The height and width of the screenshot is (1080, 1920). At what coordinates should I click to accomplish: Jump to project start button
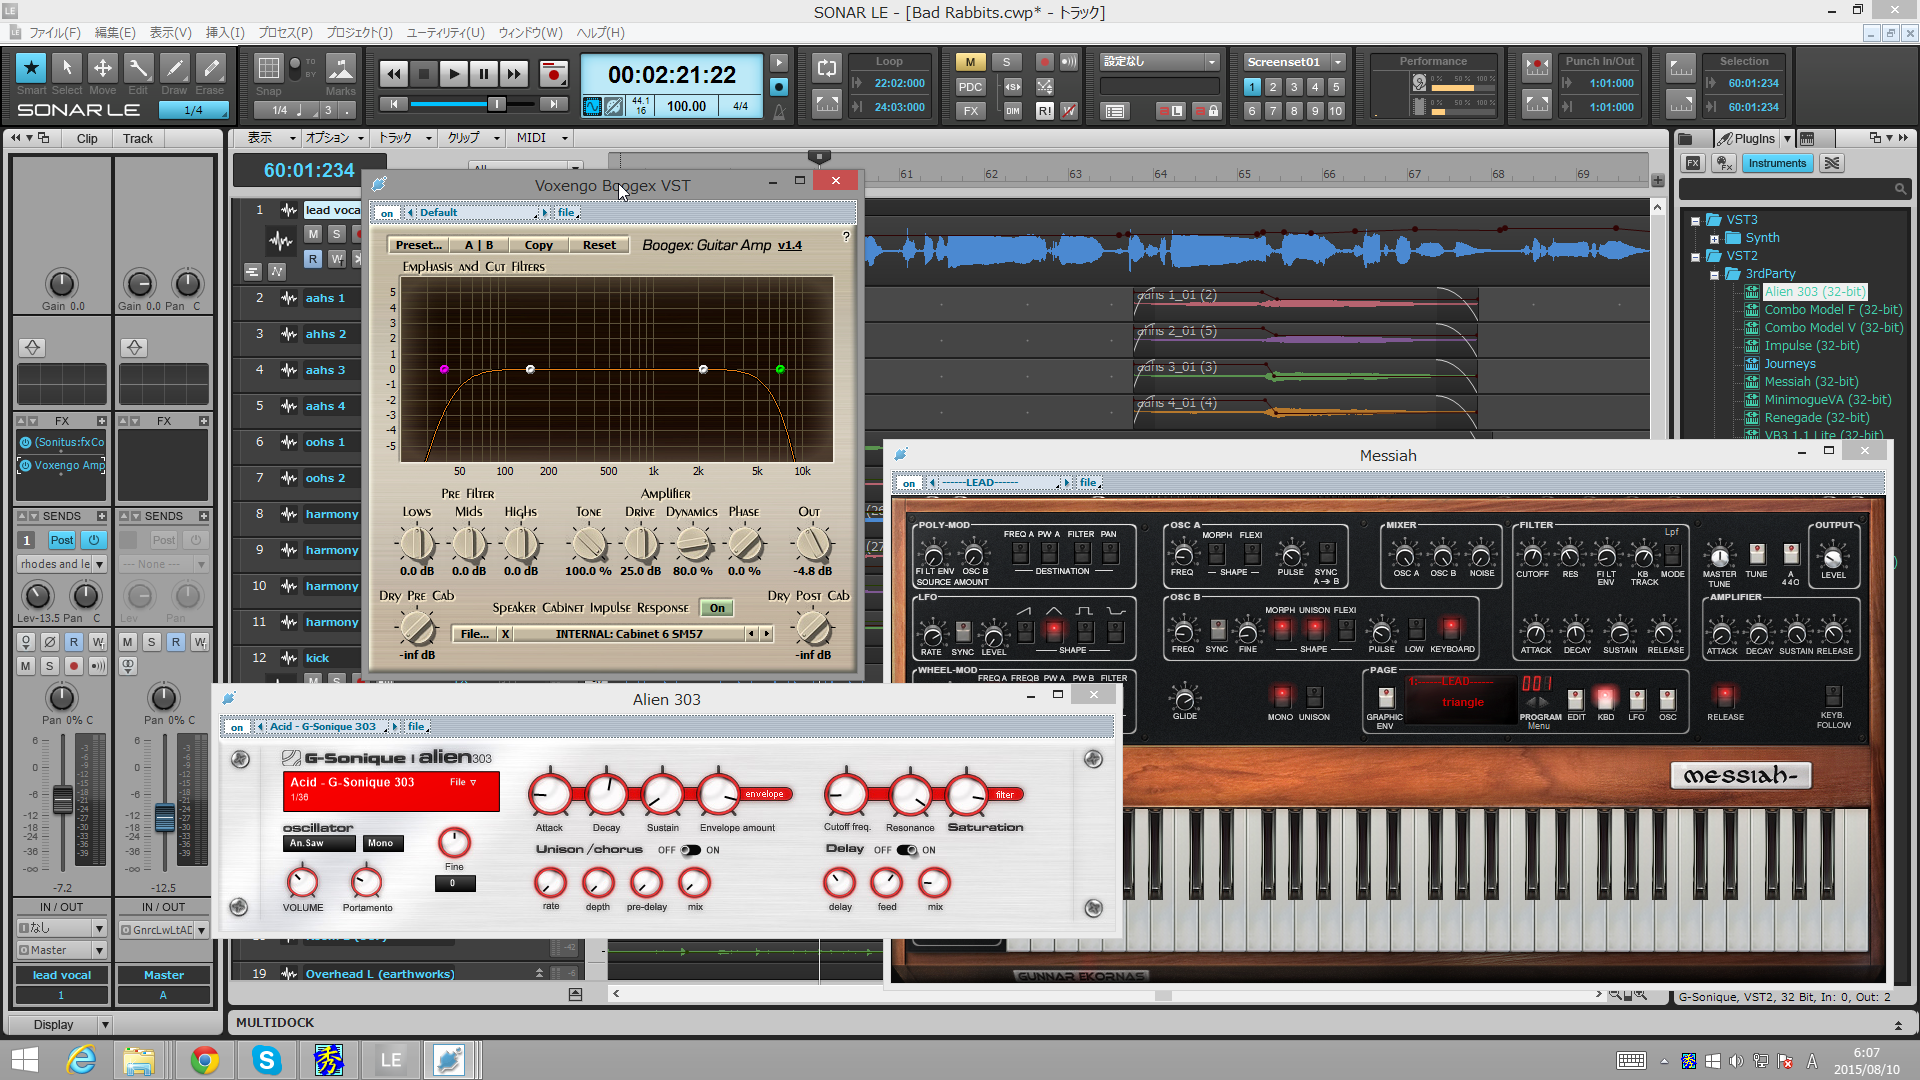[x=394, y=104]
